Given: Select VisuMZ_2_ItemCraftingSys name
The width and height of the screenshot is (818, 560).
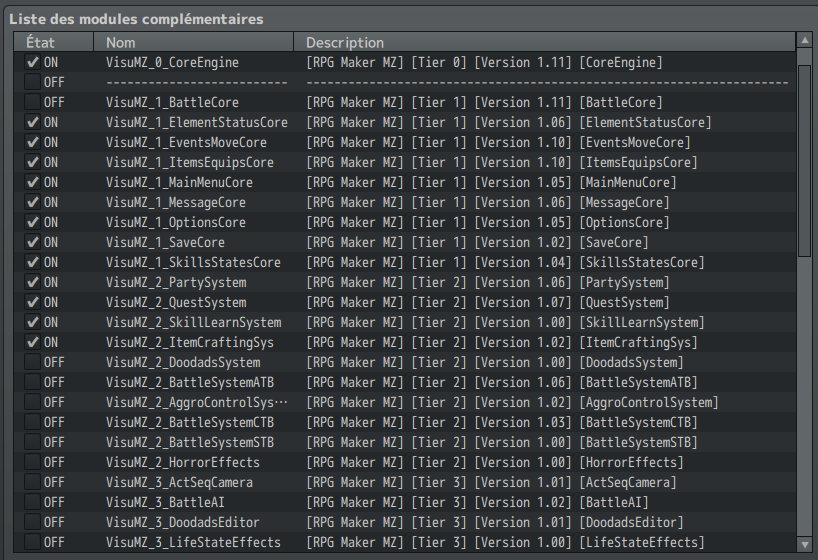Looking at the screenshot, I should click(x=190, y=342).
